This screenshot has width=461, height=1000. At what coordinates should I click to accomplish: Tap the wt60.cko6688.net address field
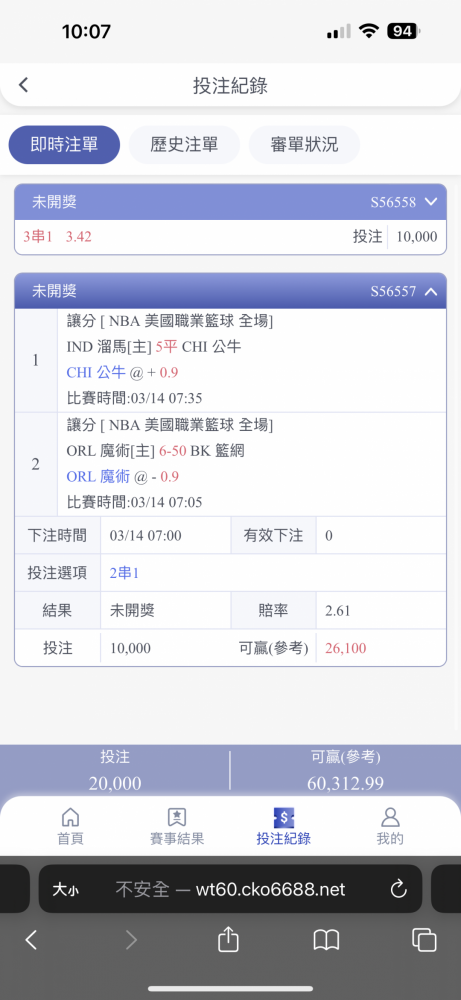230,889
